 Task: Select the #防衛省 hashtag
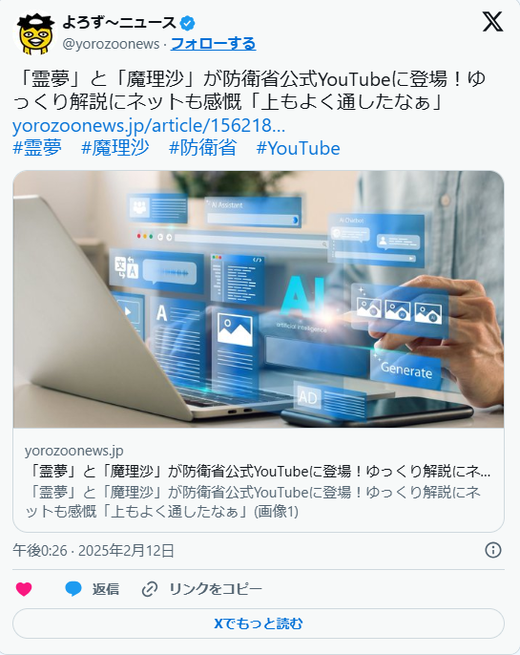click(x=203, y=148)
